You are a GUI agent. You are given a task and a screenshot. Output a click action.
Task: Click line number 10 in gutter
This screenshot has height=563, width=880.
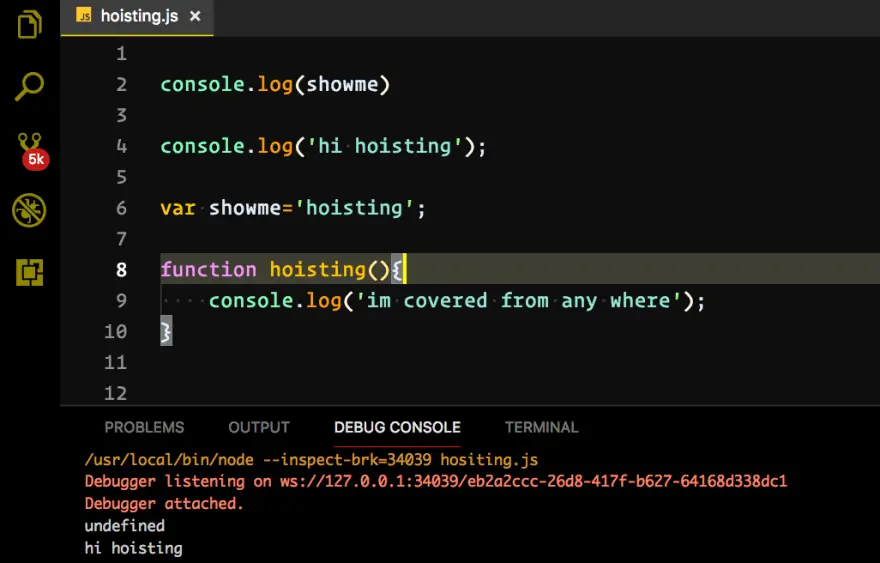[116, 332]
